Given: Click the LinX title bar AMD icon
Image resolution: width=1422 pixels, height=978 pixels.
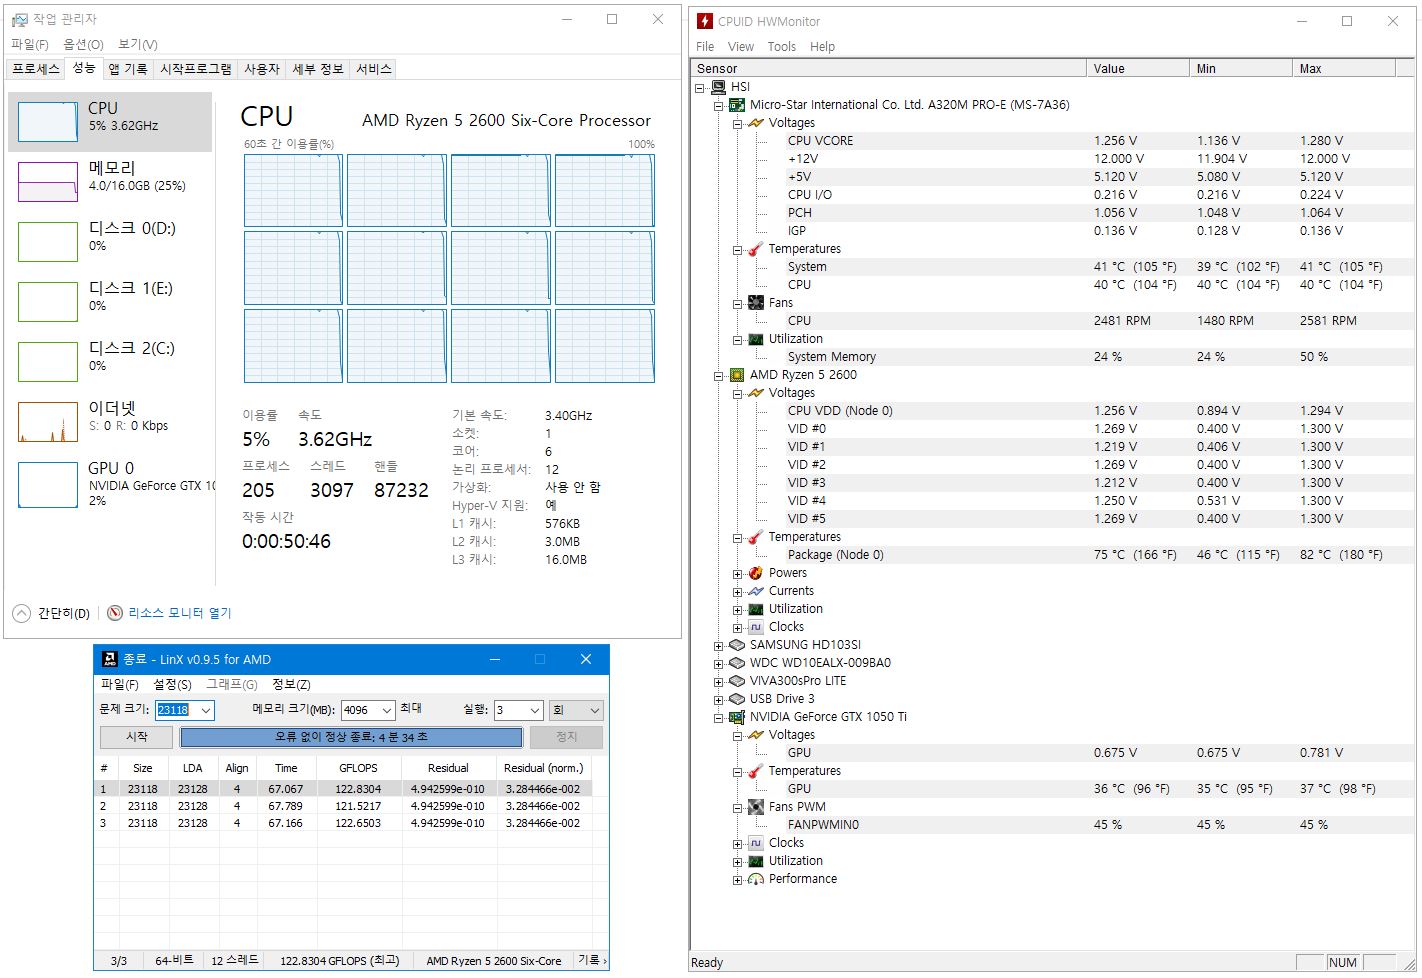Looking at the screenshot, I should point(110,659).
